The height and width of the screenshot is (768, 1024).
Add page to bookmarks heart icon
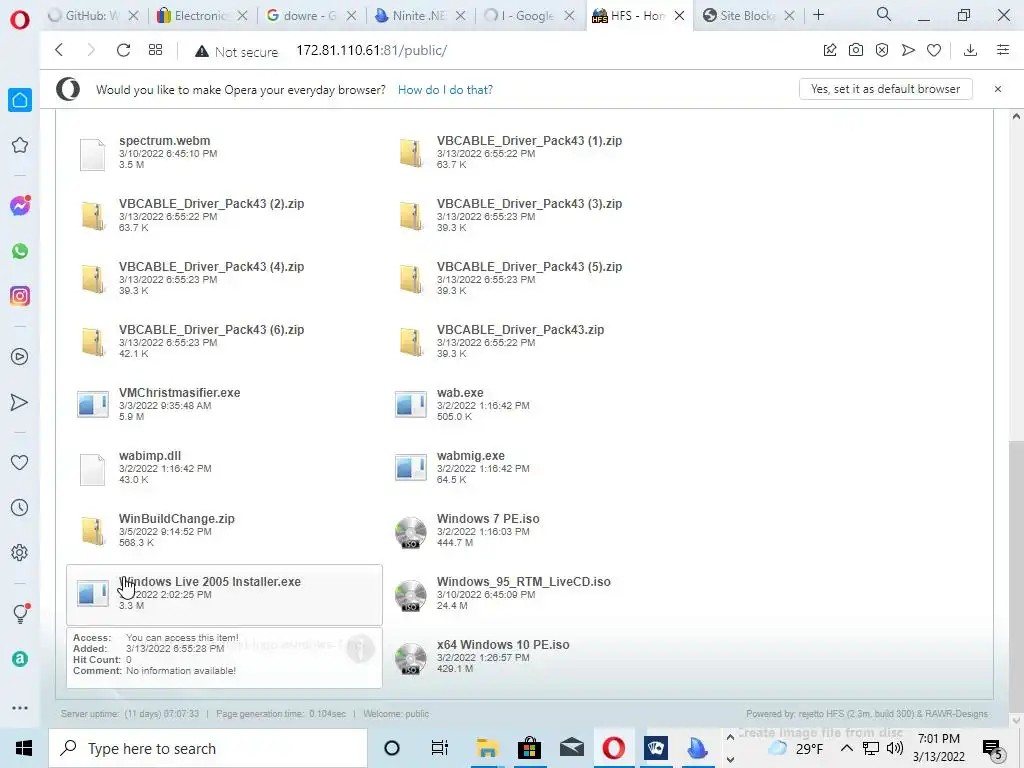click(934, 50)
